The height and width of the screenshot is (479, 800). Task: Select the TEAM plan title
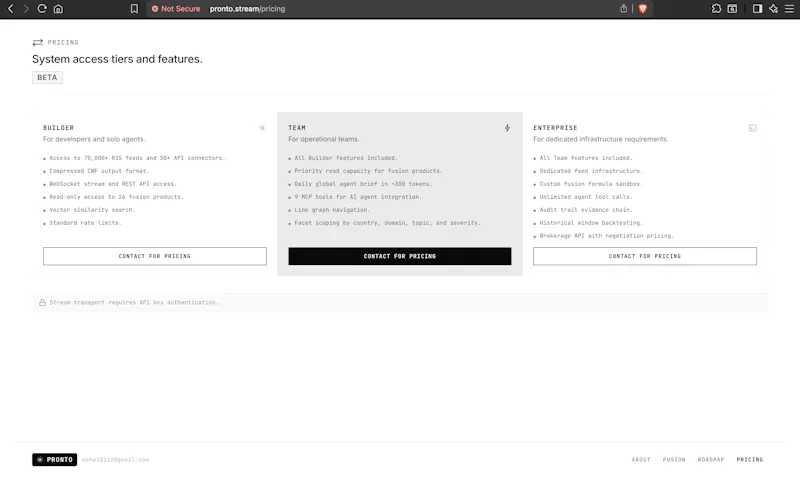click(297, 128)
